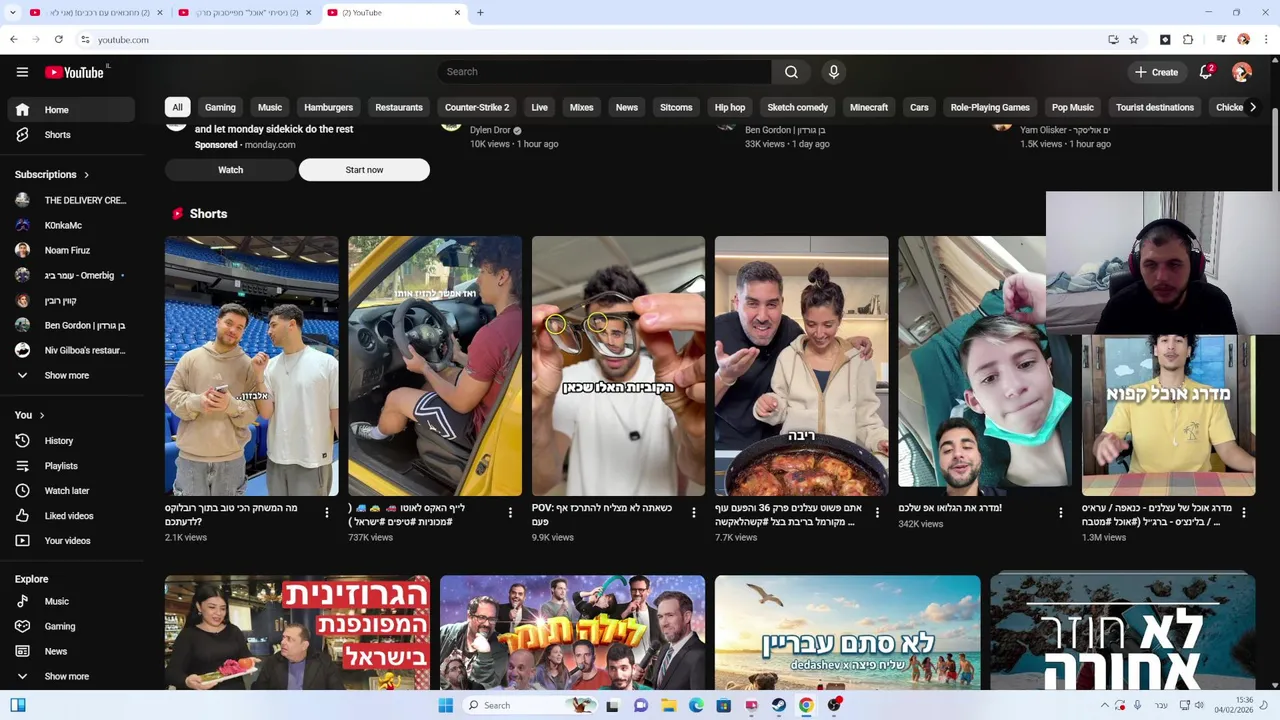
Task: Select the Hamburgers filter chip
Action: pyautogui.click(x=328, y=107)
